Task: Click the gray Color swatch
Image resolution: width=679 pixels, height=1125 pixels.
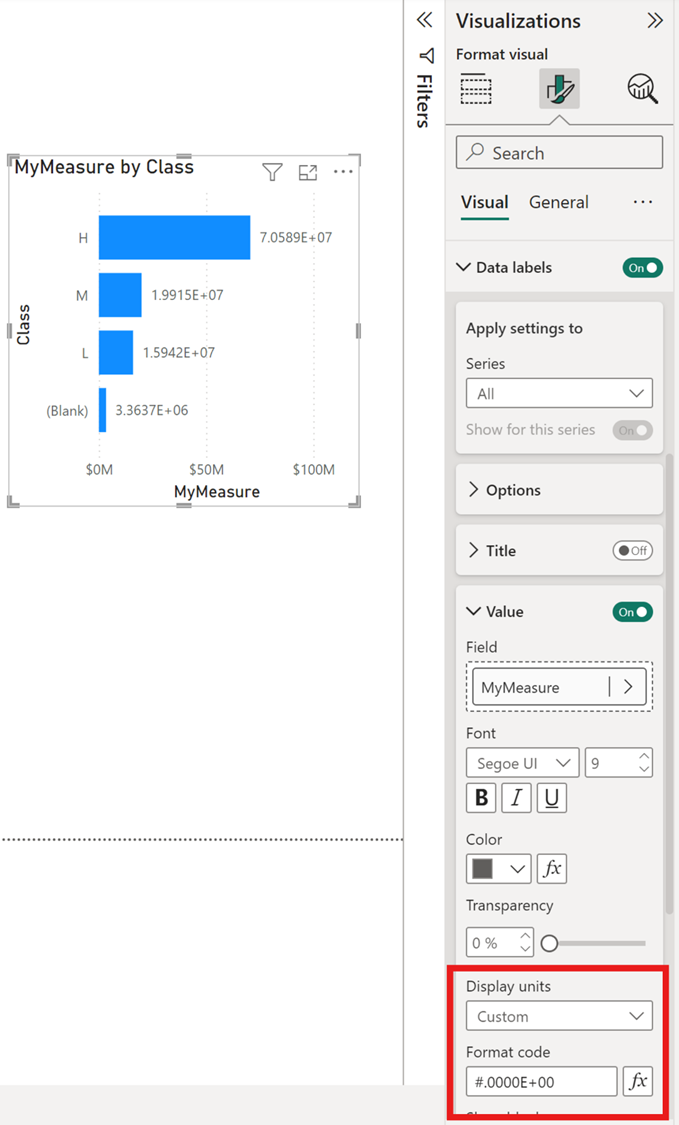Action: click(x=482, y=869)
